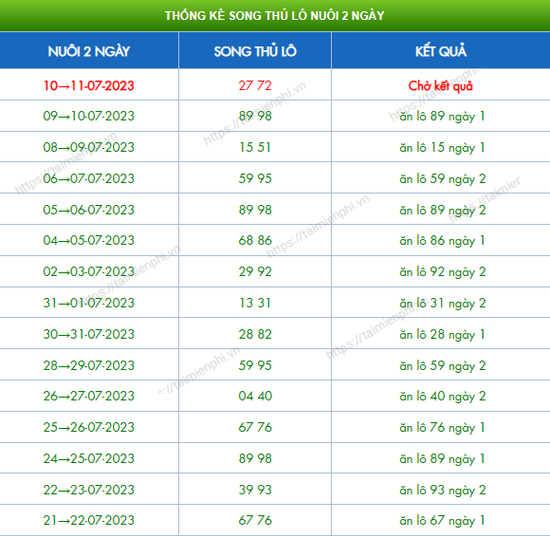Click the result ăn lô 40 ngày 2
The width and height of the screenshot is (550, 536).
tap(442, 396)
